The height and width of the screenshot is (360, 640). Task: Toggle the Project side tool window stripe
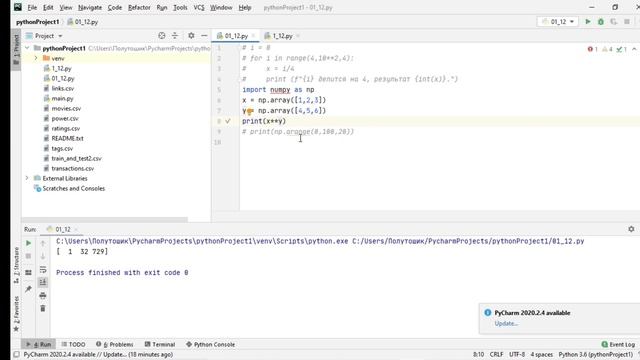click(16, 50)
